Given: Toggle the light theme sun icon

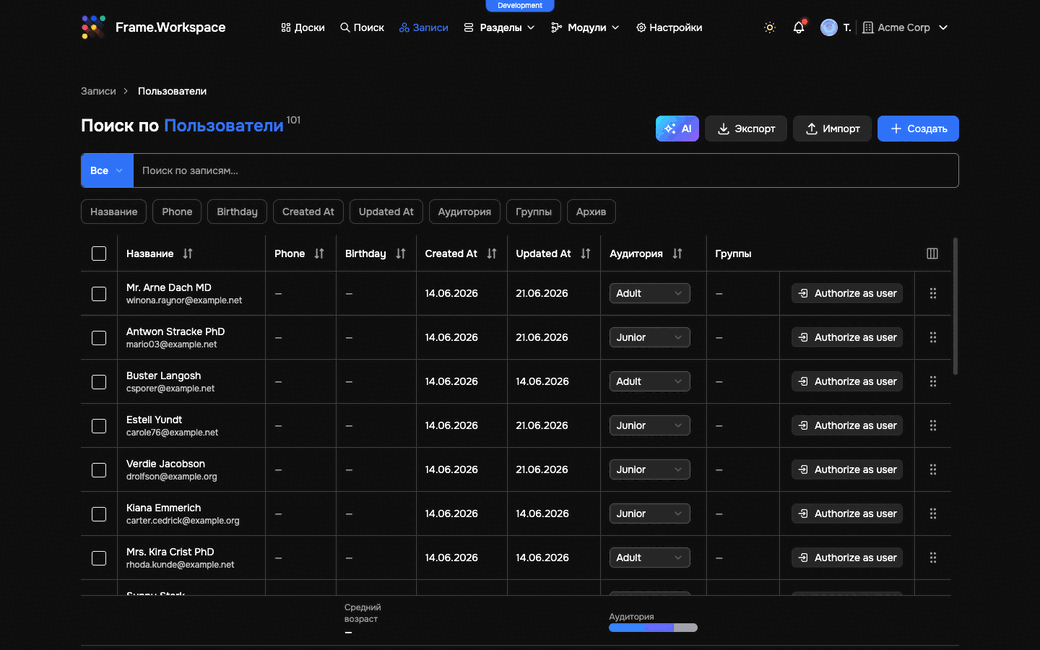Looking at the screenshot, I should click(x=769, y=27).
